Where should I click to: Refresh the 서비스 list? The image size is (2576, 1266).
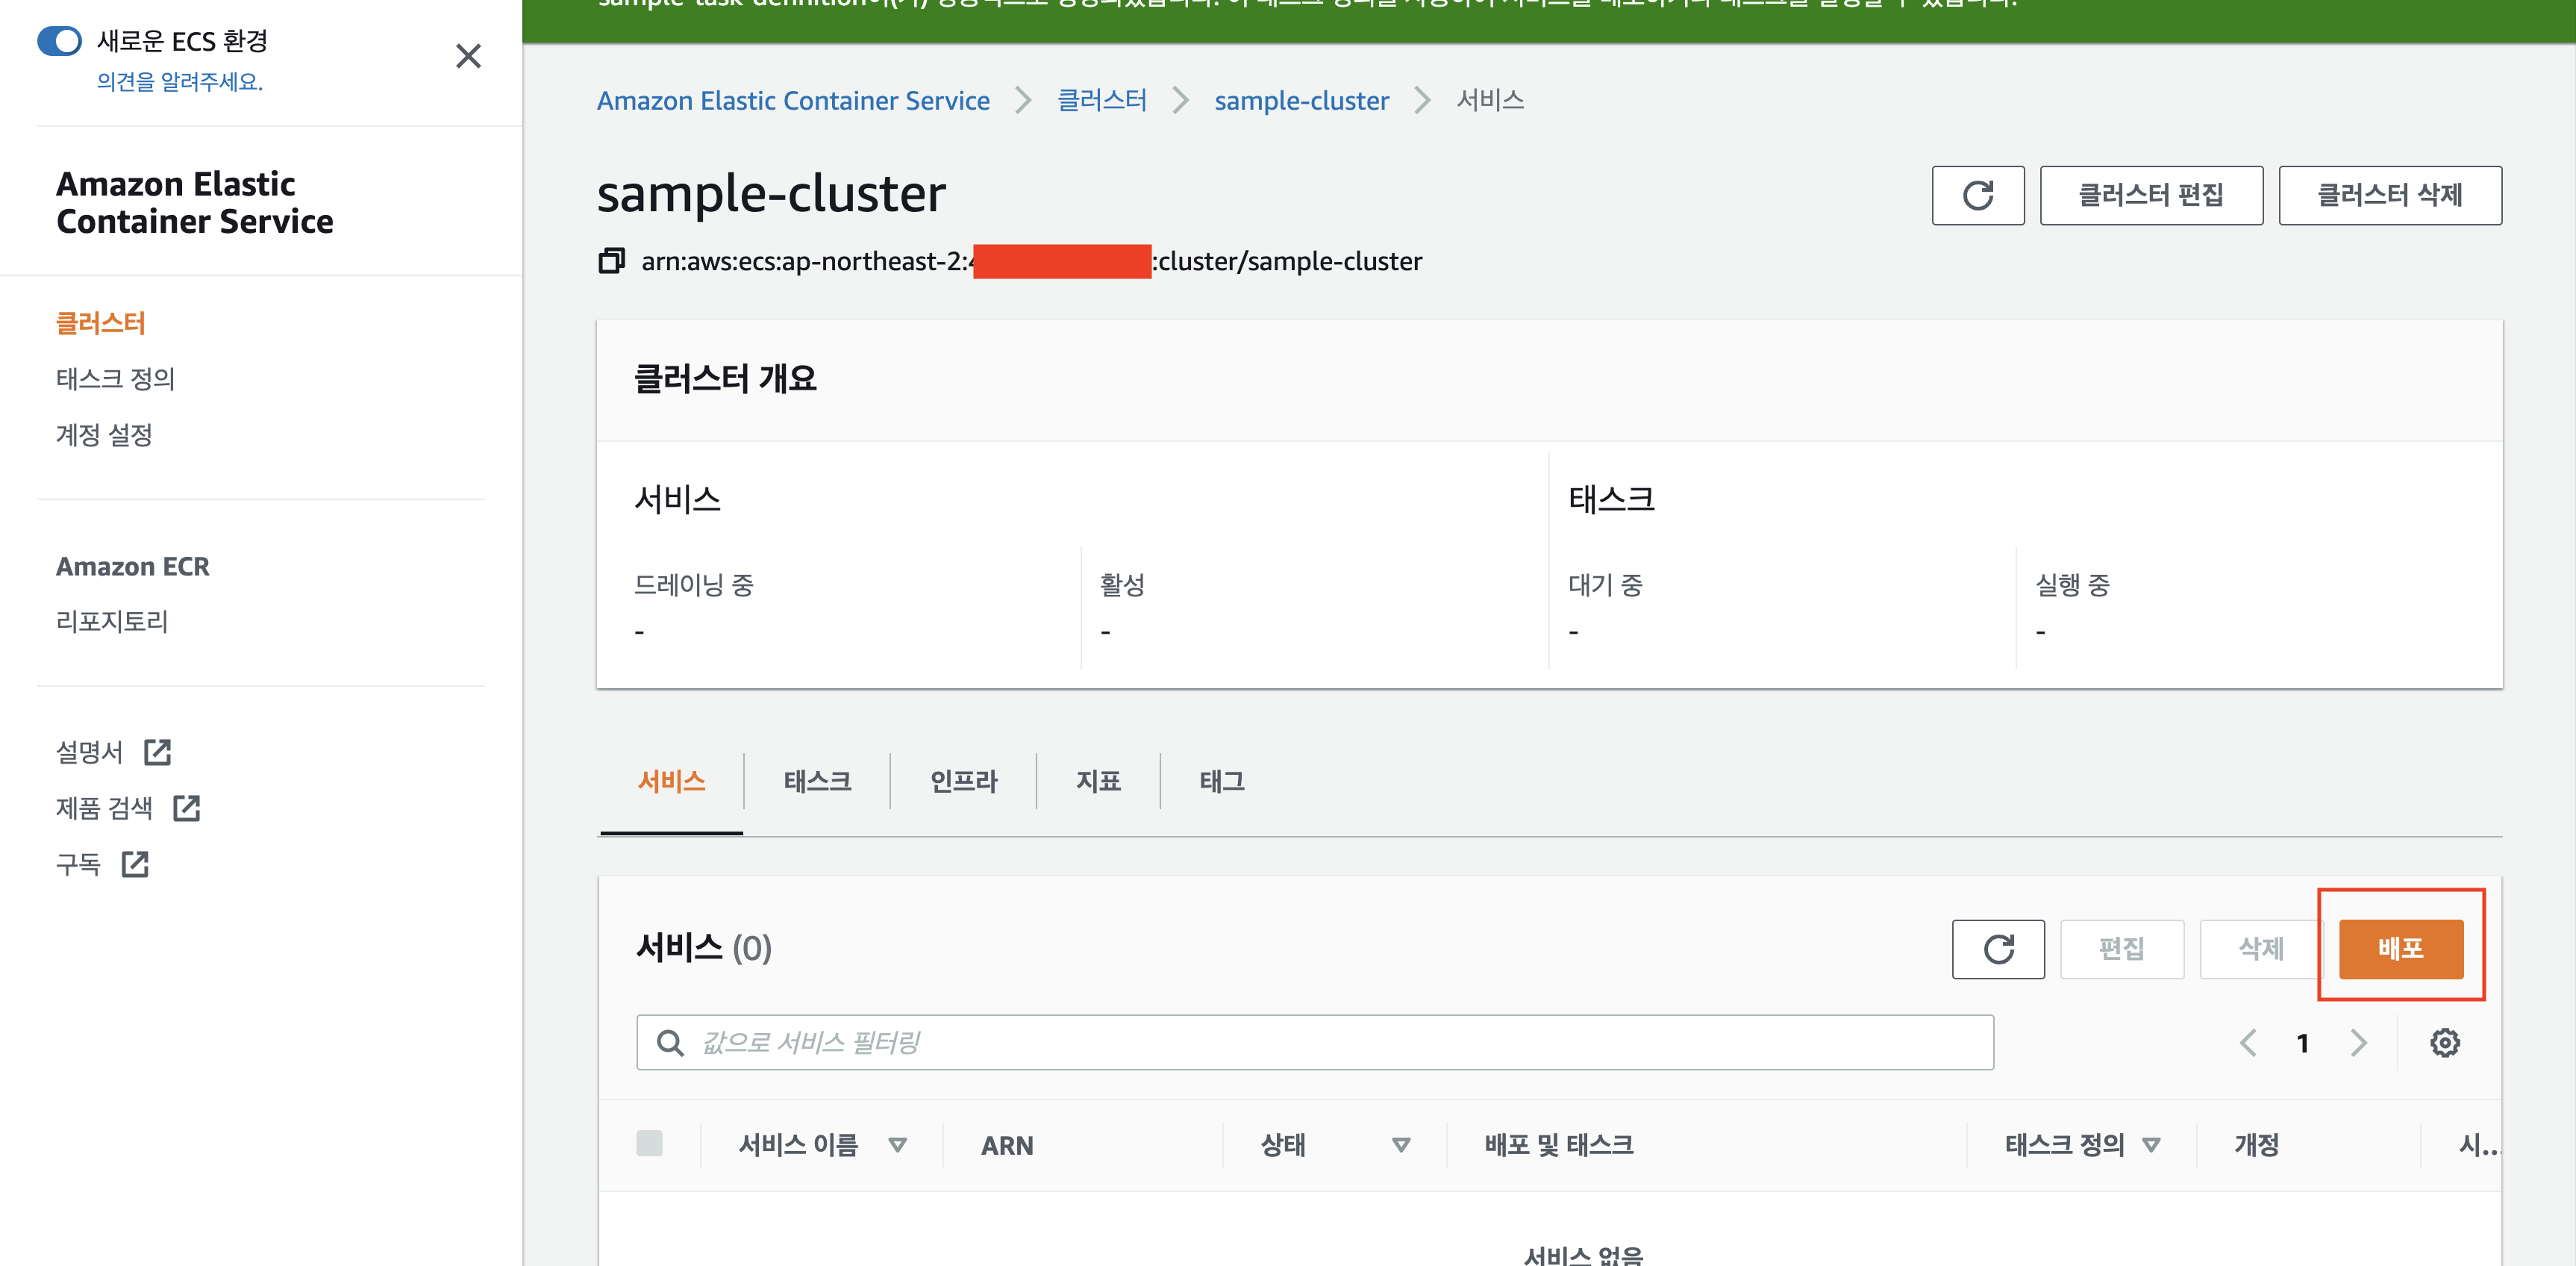pos(1998,949)
